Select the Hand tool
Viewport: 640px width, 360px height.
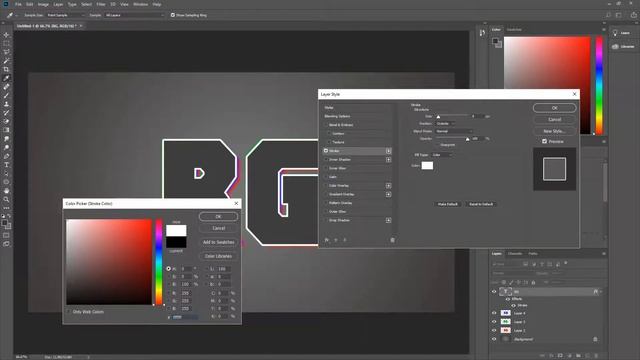(7, 191)
